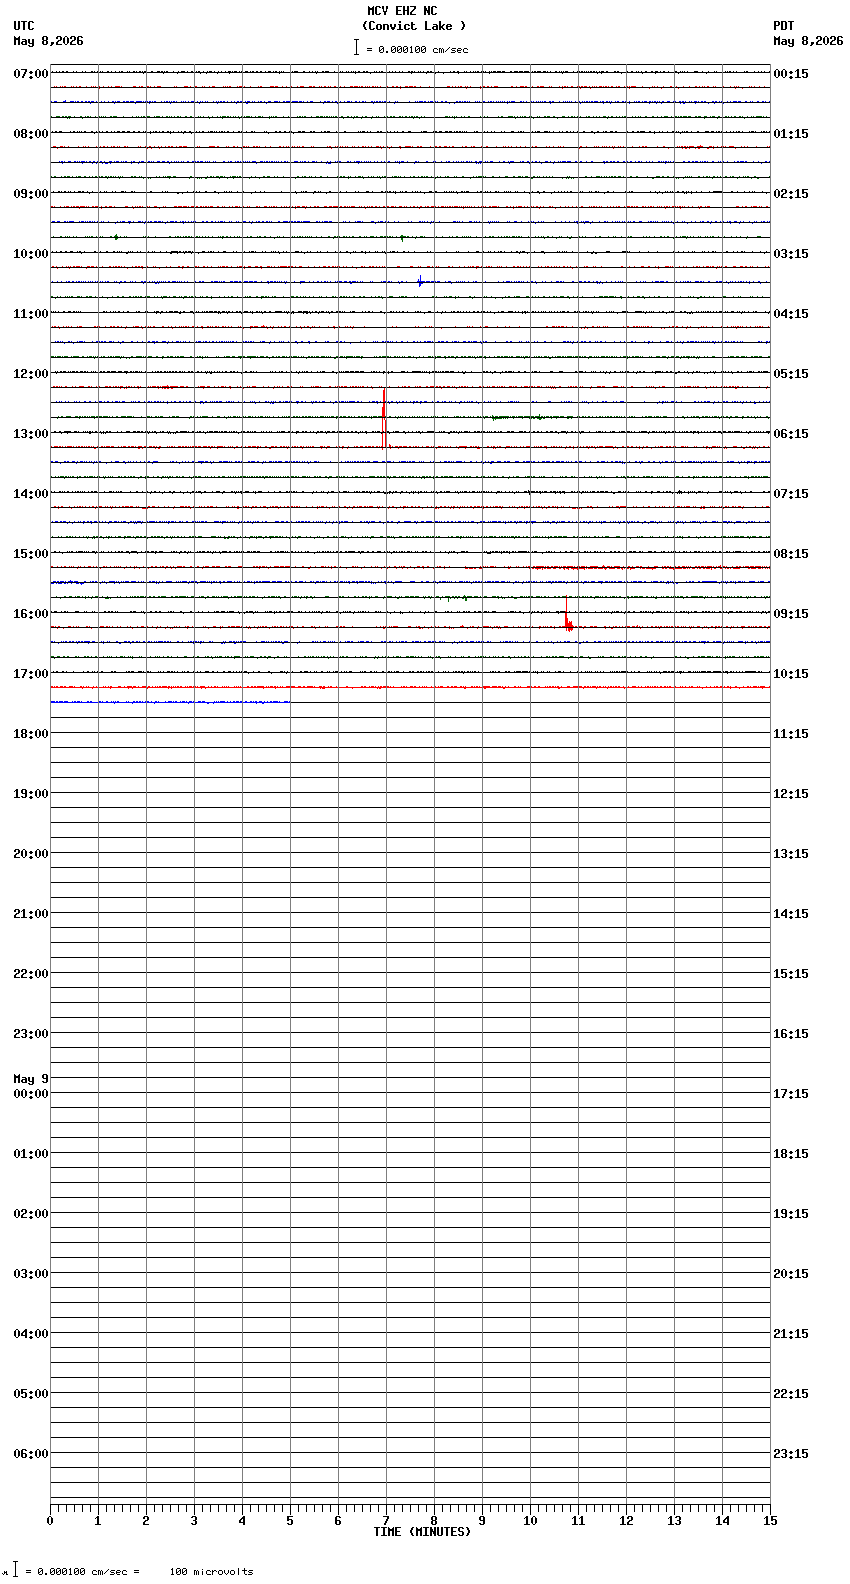Image resolution: width=850 pixels, height=1584 pixels.
Task: Click the 0 tick on the minutes axis
Action: 50,1521
